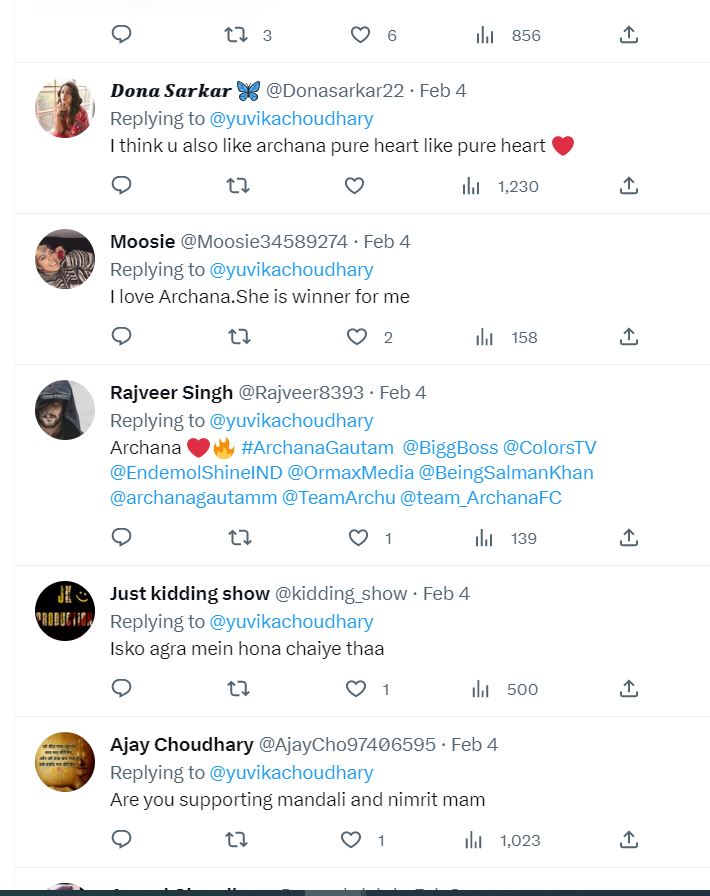Image resolution: width=710 pixels, height=896 pixels.
Task: Like Dona Sarkar's reply
Action: tap(353, 185)
